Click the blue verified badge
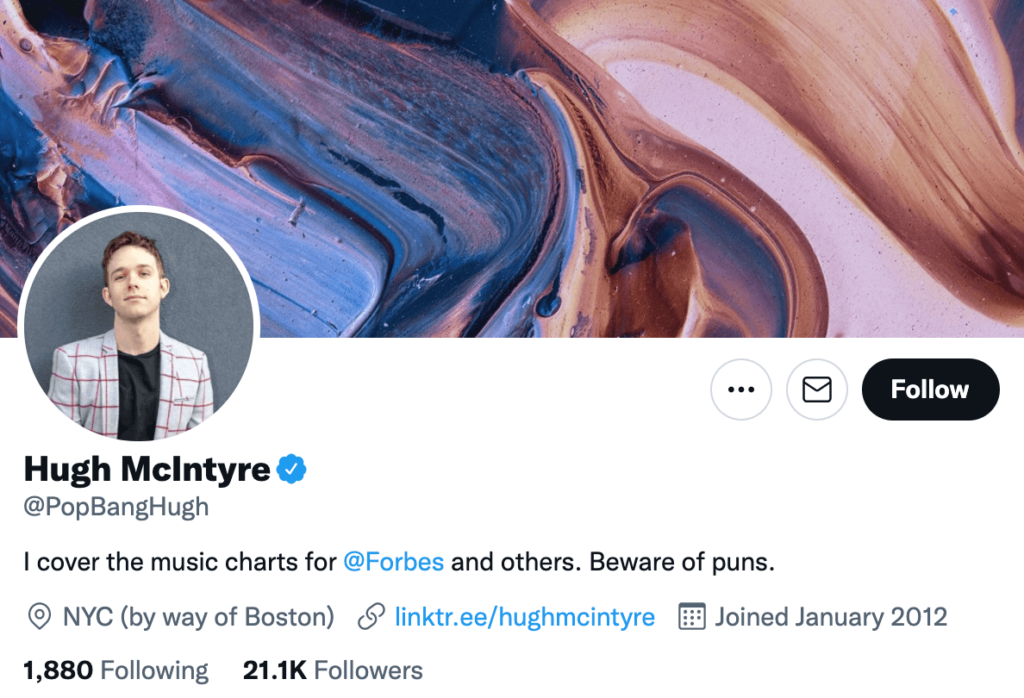1024x698 pixels. 291,468
